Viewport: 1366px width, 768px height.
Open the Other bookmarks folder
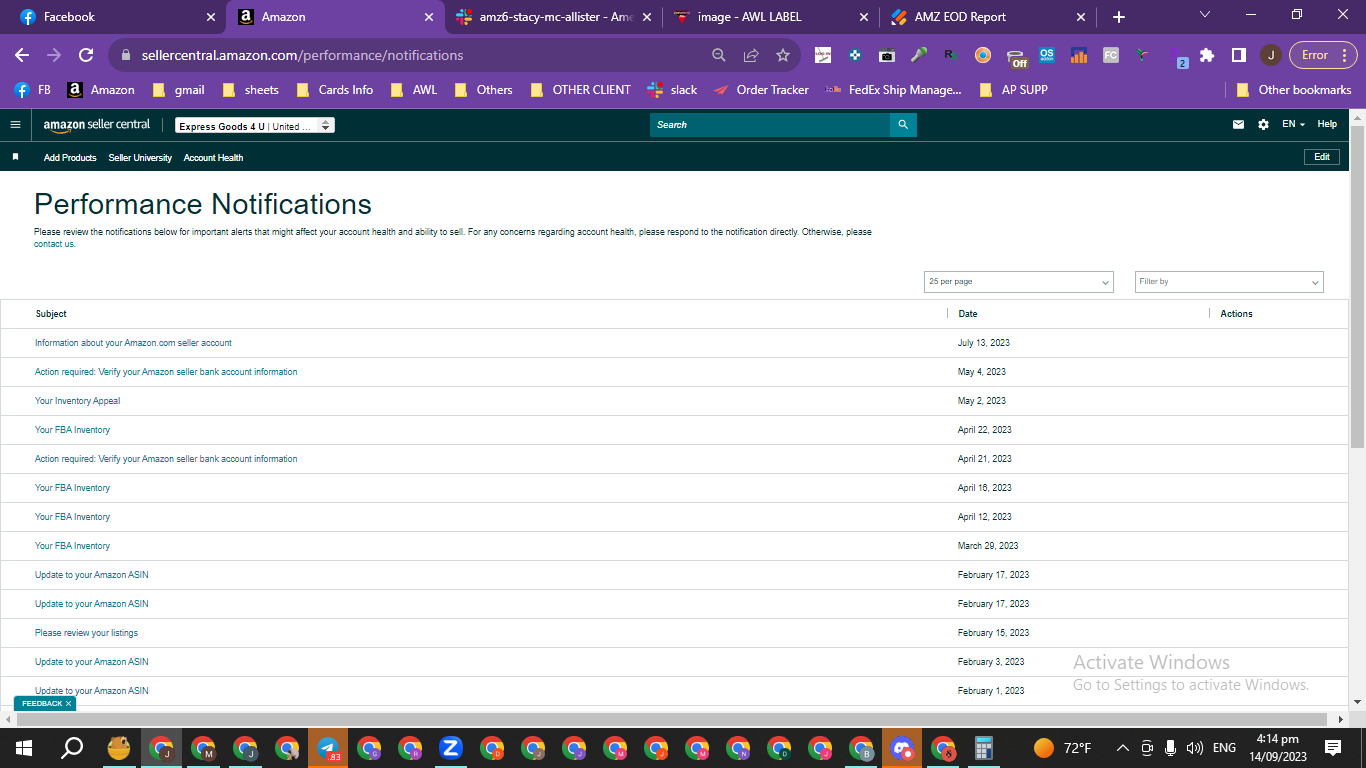[1293, 90]
